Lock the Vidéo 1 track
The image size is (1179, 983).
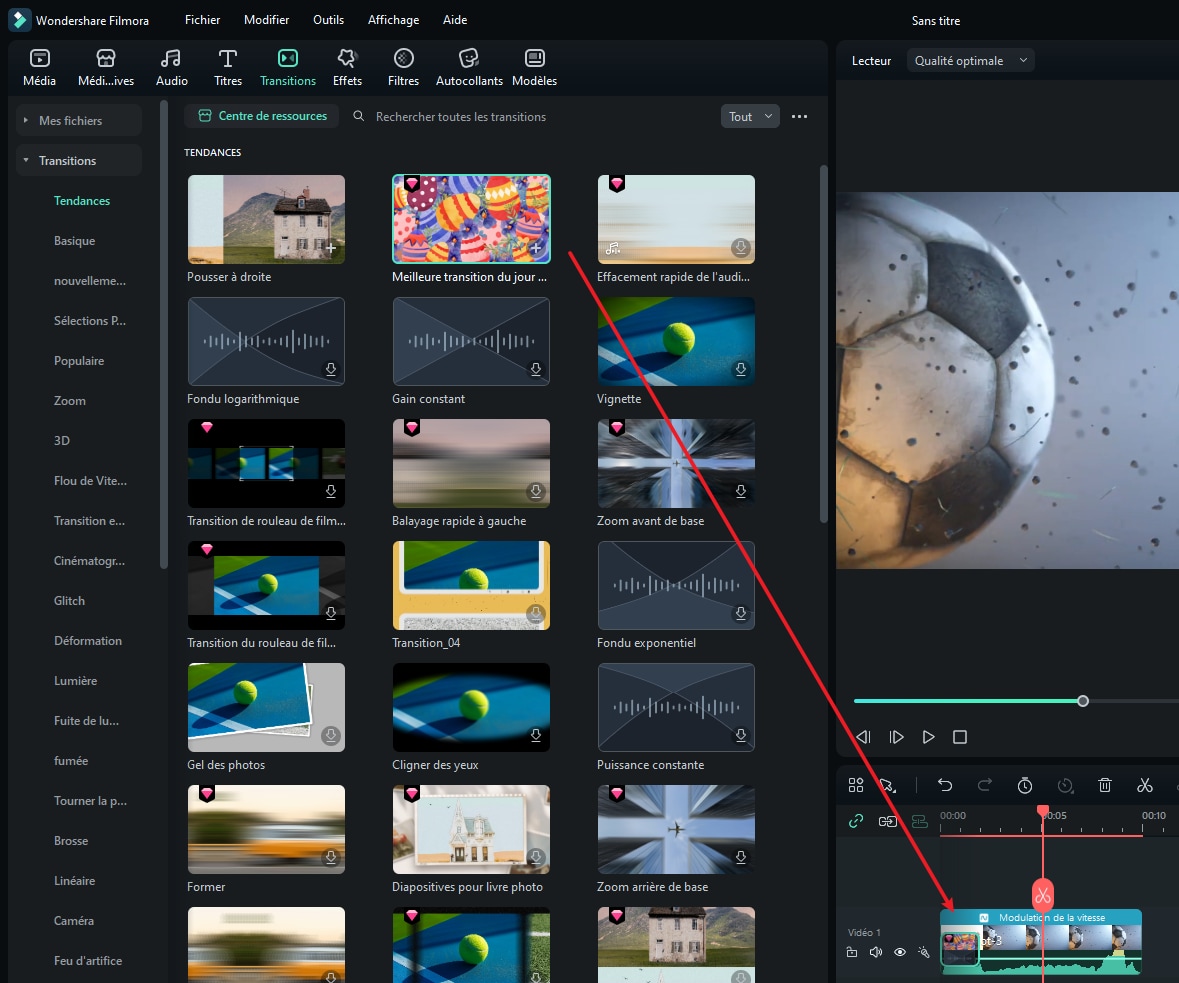click(852, 952)
